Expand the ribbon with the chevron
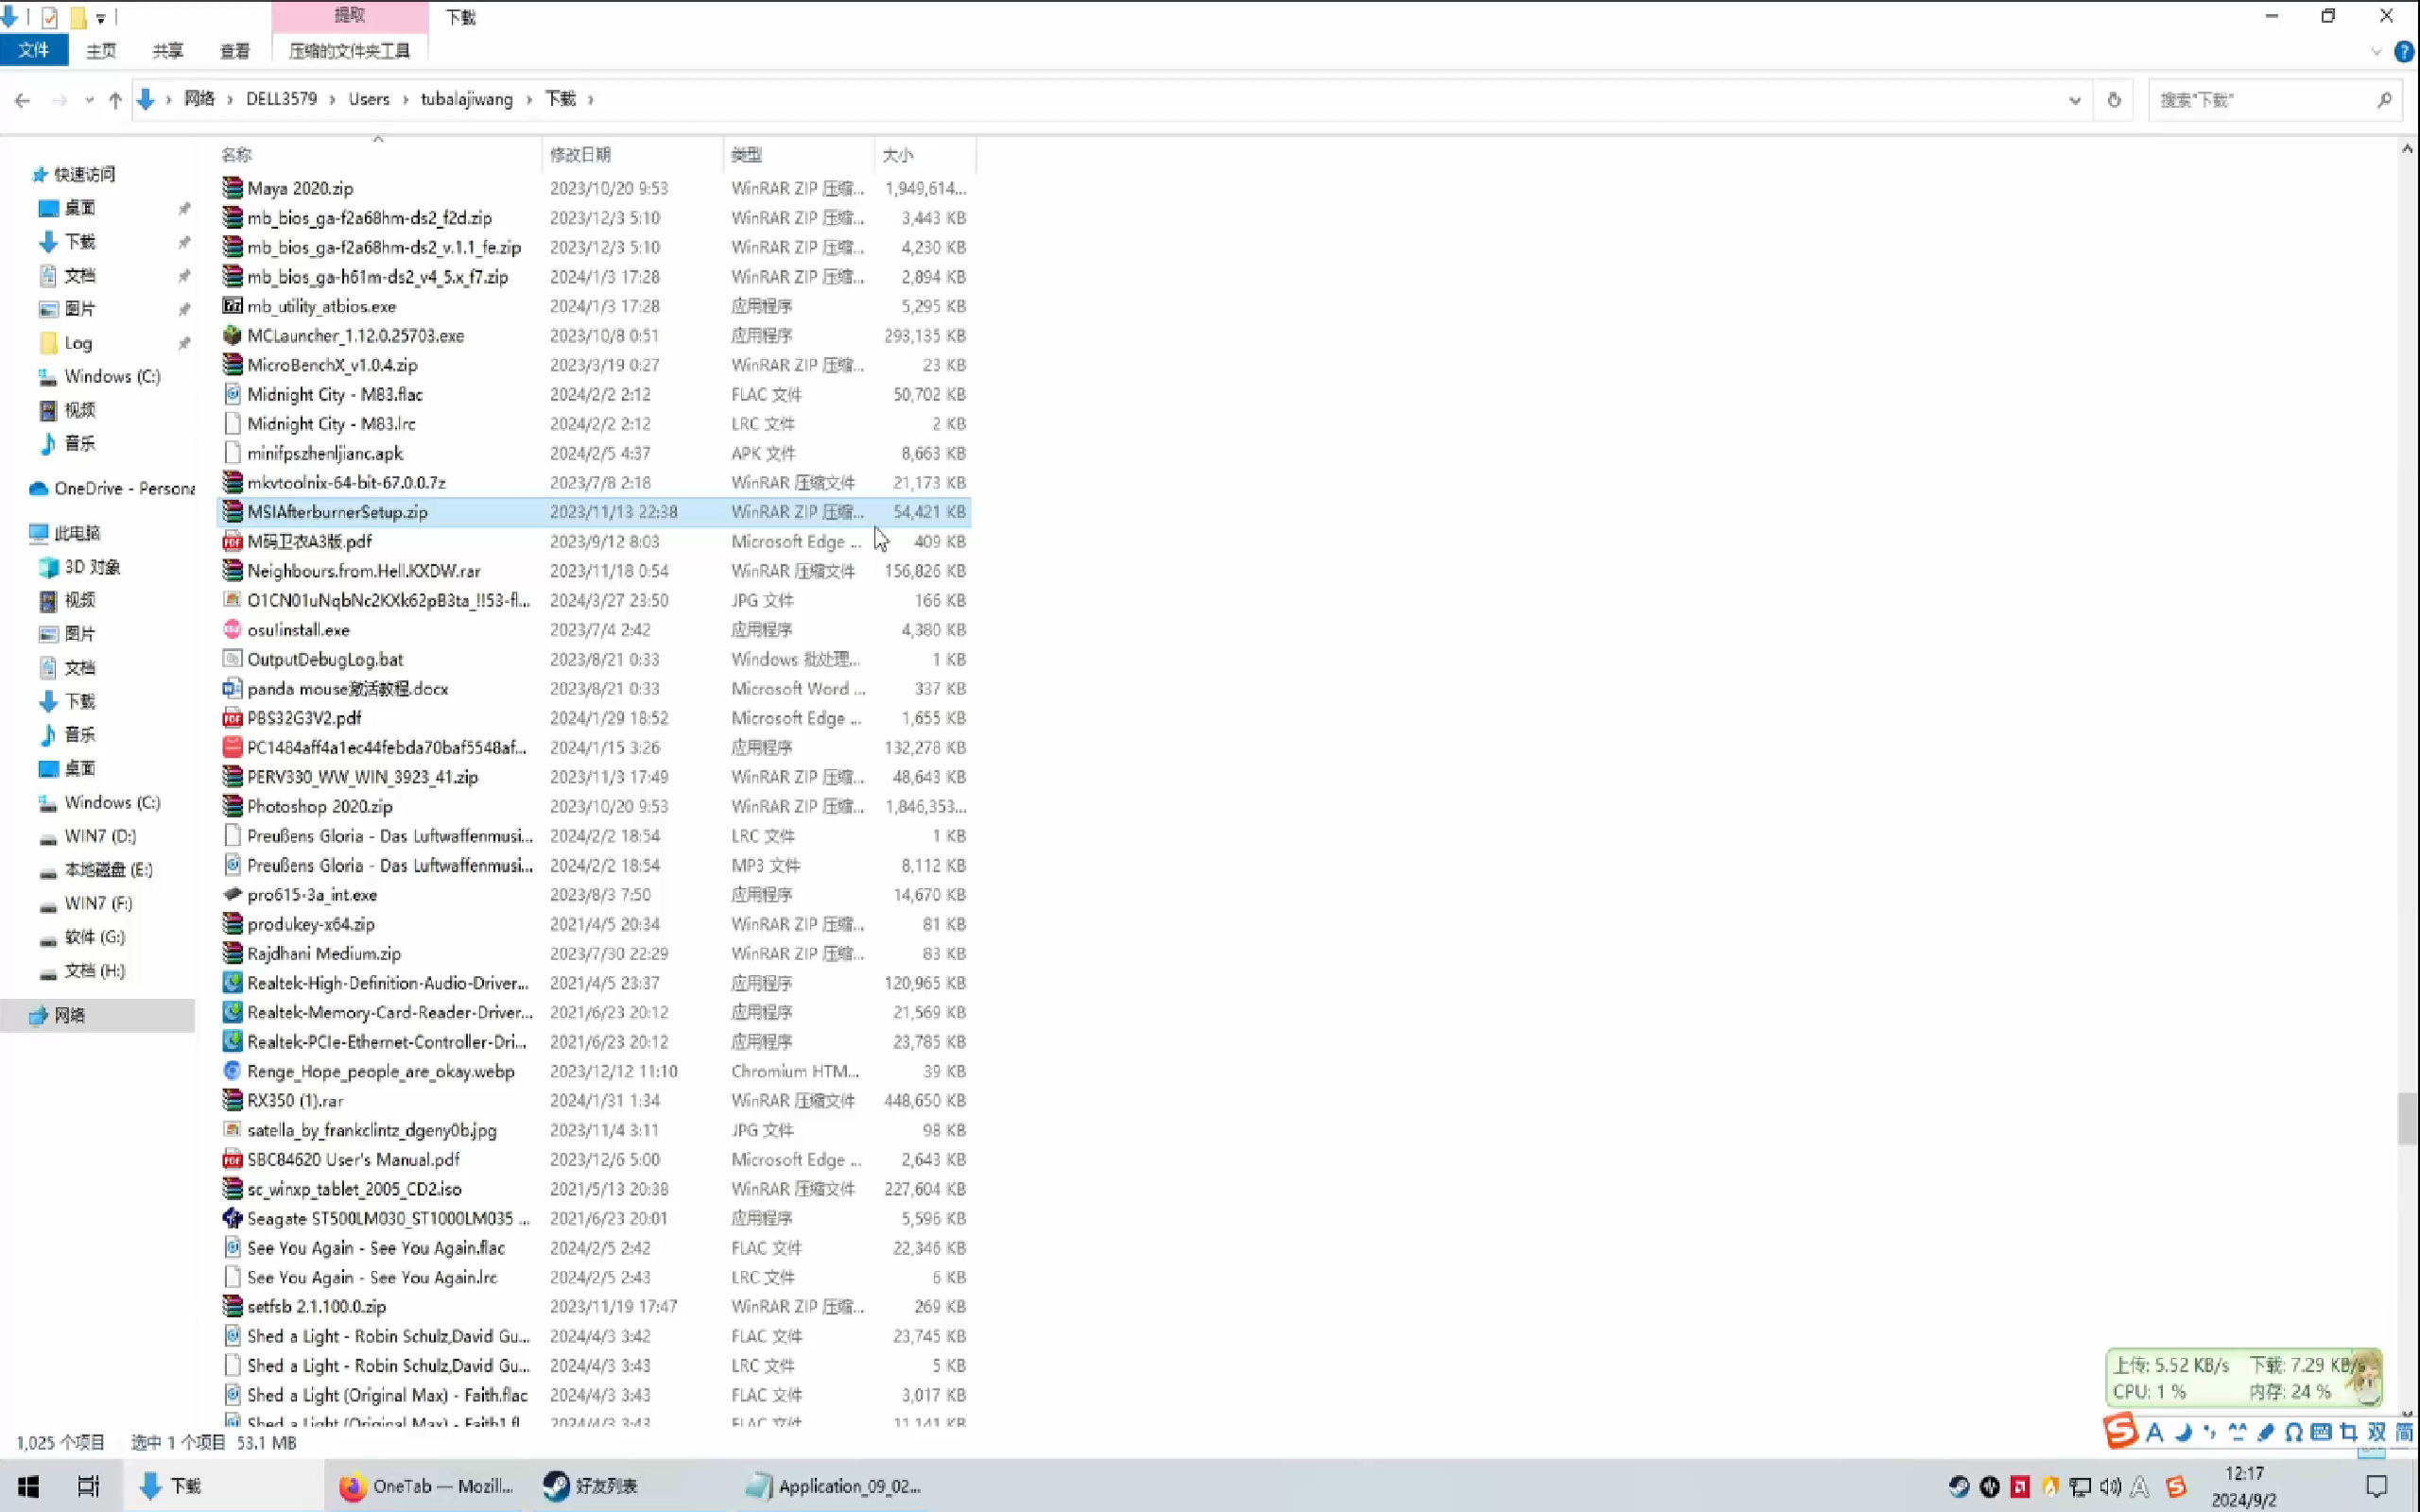The width and height of the screenshot is (2420, 1512). point(2376,52)
